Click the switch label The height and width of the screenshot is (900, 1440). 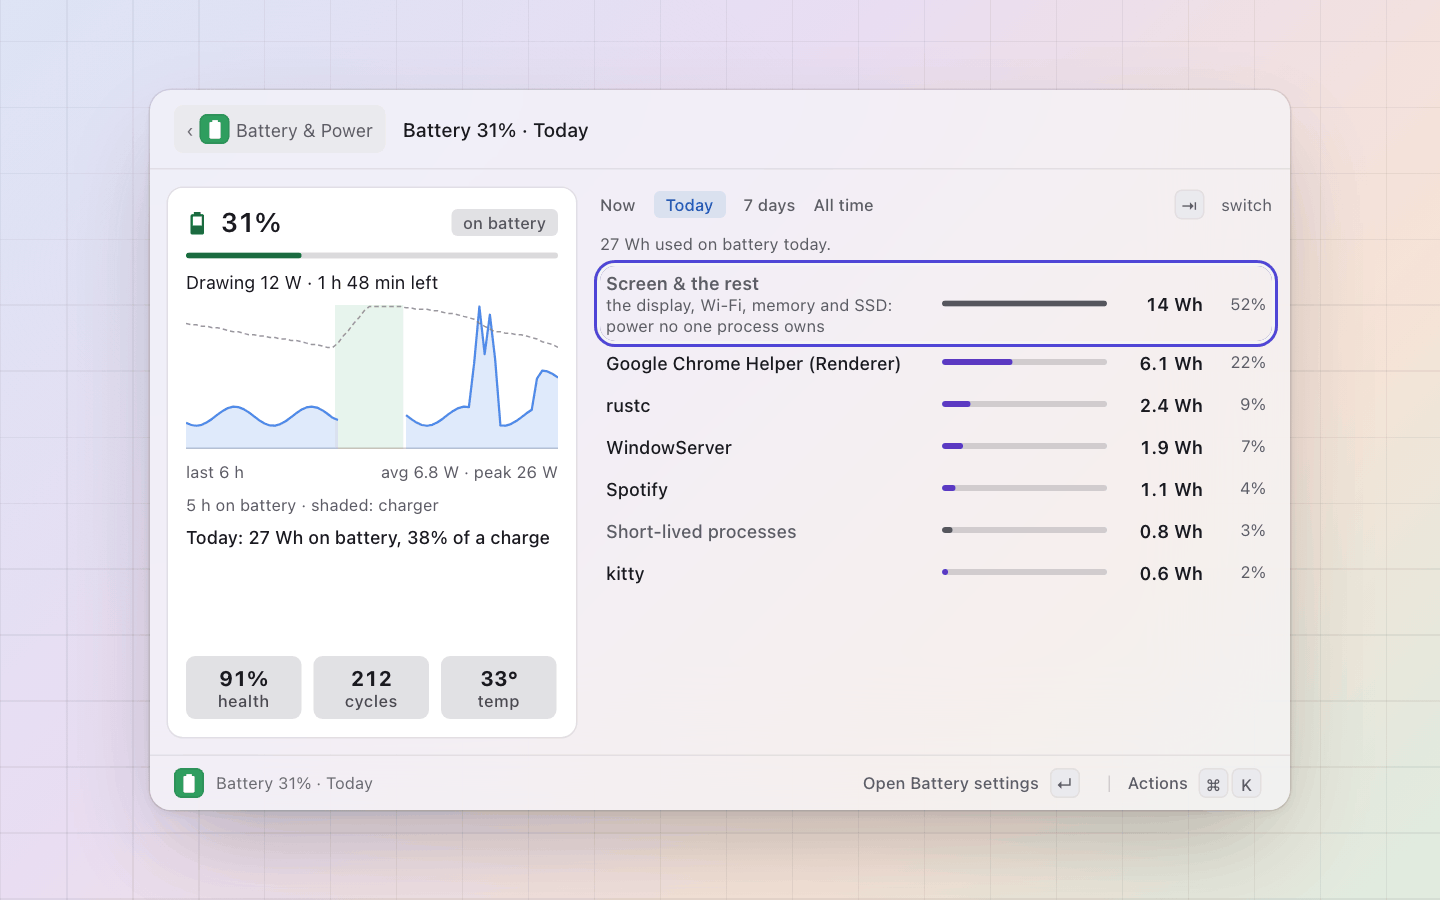tap(1246, 205)
